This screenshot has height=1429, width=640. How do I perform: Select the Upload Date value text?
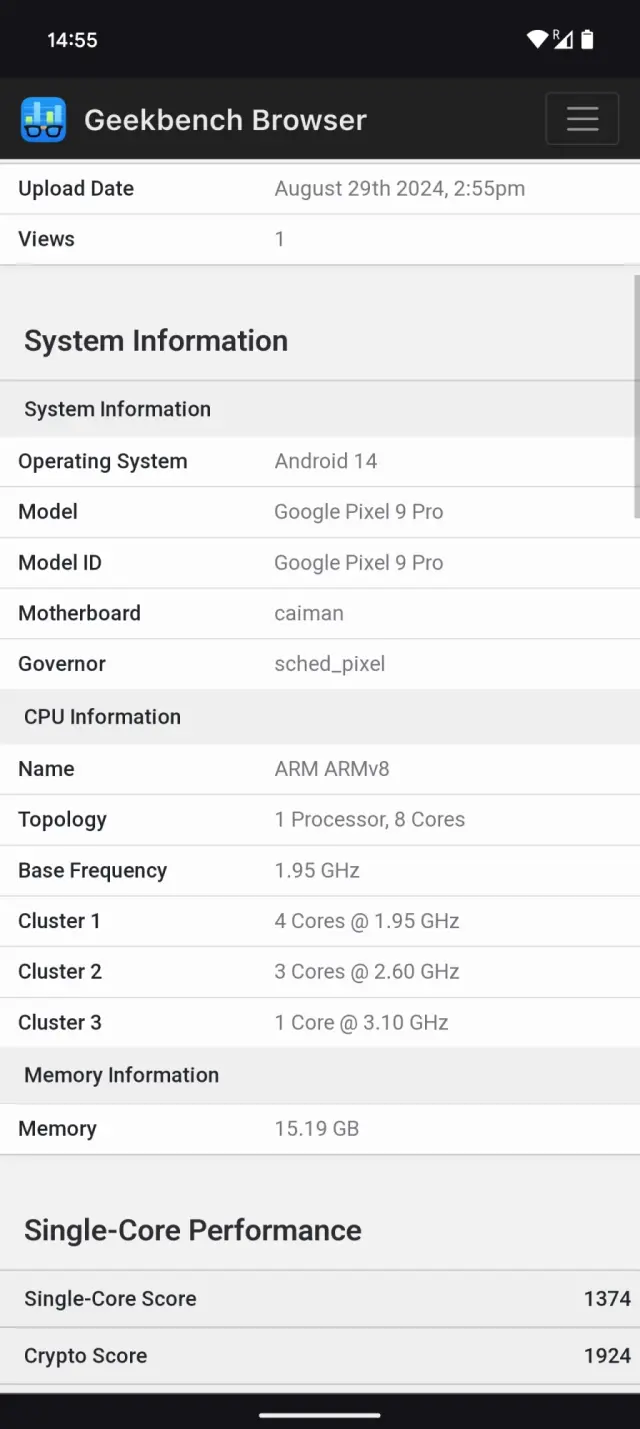(399, 189)
